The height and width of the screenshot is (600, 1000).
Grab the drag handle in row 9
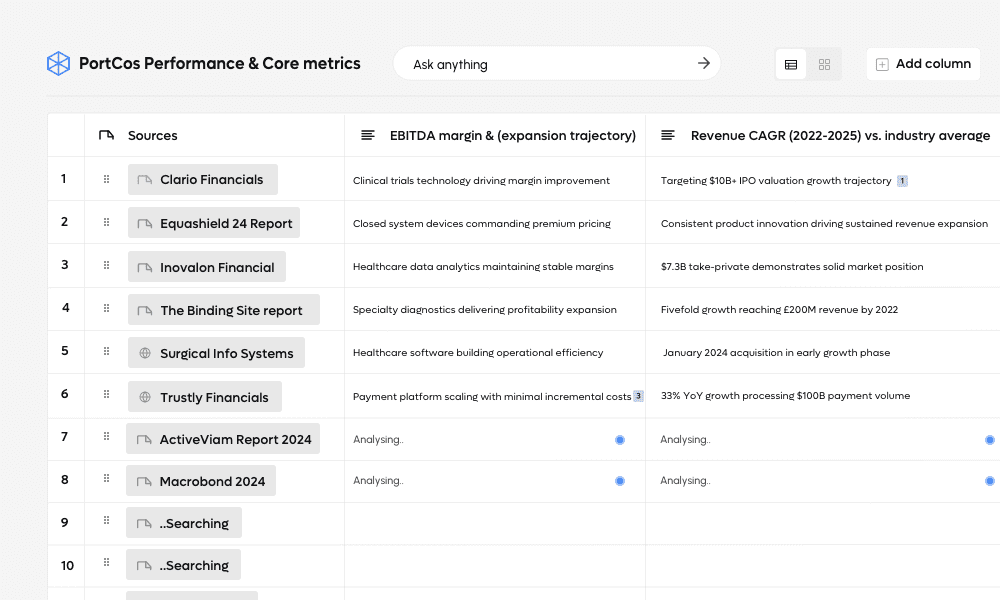[x=107, y=520]
